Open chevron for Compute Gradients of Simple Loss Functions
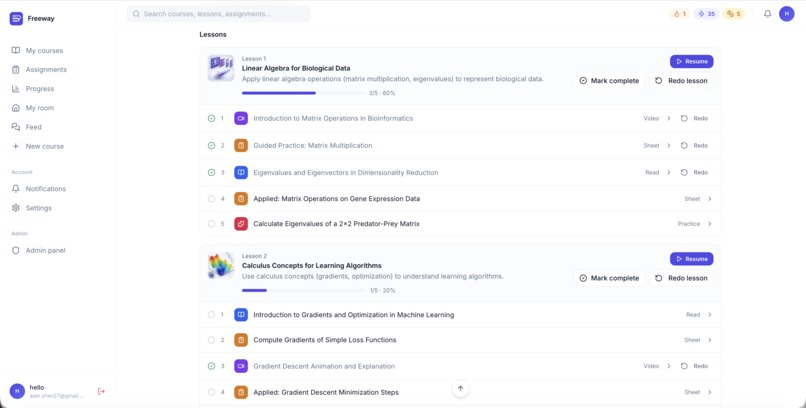 710,340
